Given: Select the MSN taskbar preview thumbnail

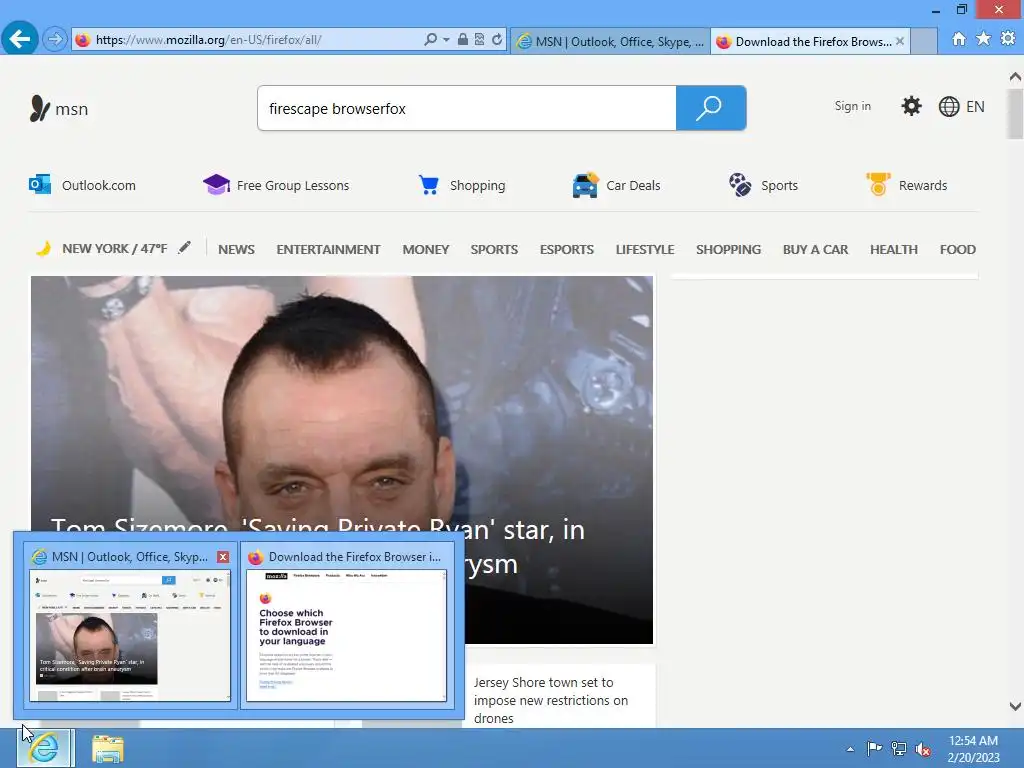Looking at the screenshot, I should tap(130, 635).
